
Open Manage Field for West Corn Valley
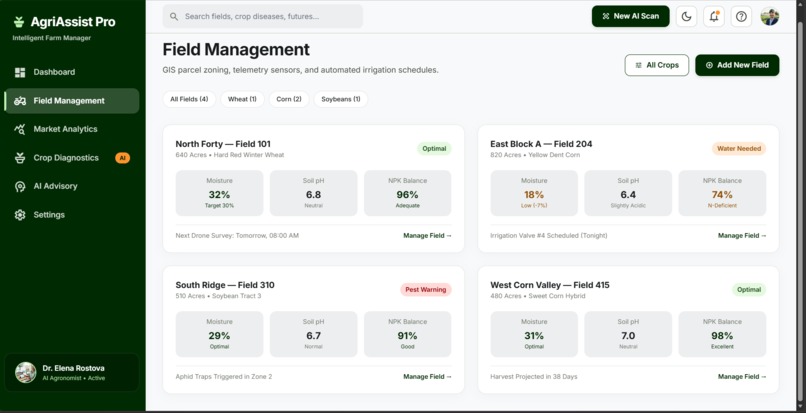pos(742,376)
